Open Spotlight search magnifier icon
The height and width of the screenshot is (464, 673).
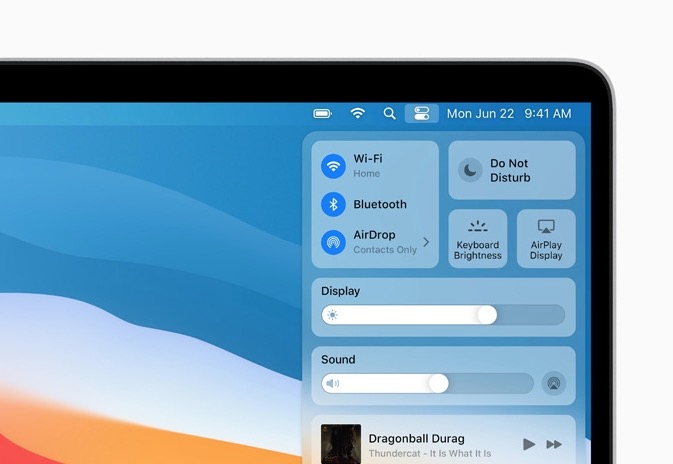pos(390,114)
